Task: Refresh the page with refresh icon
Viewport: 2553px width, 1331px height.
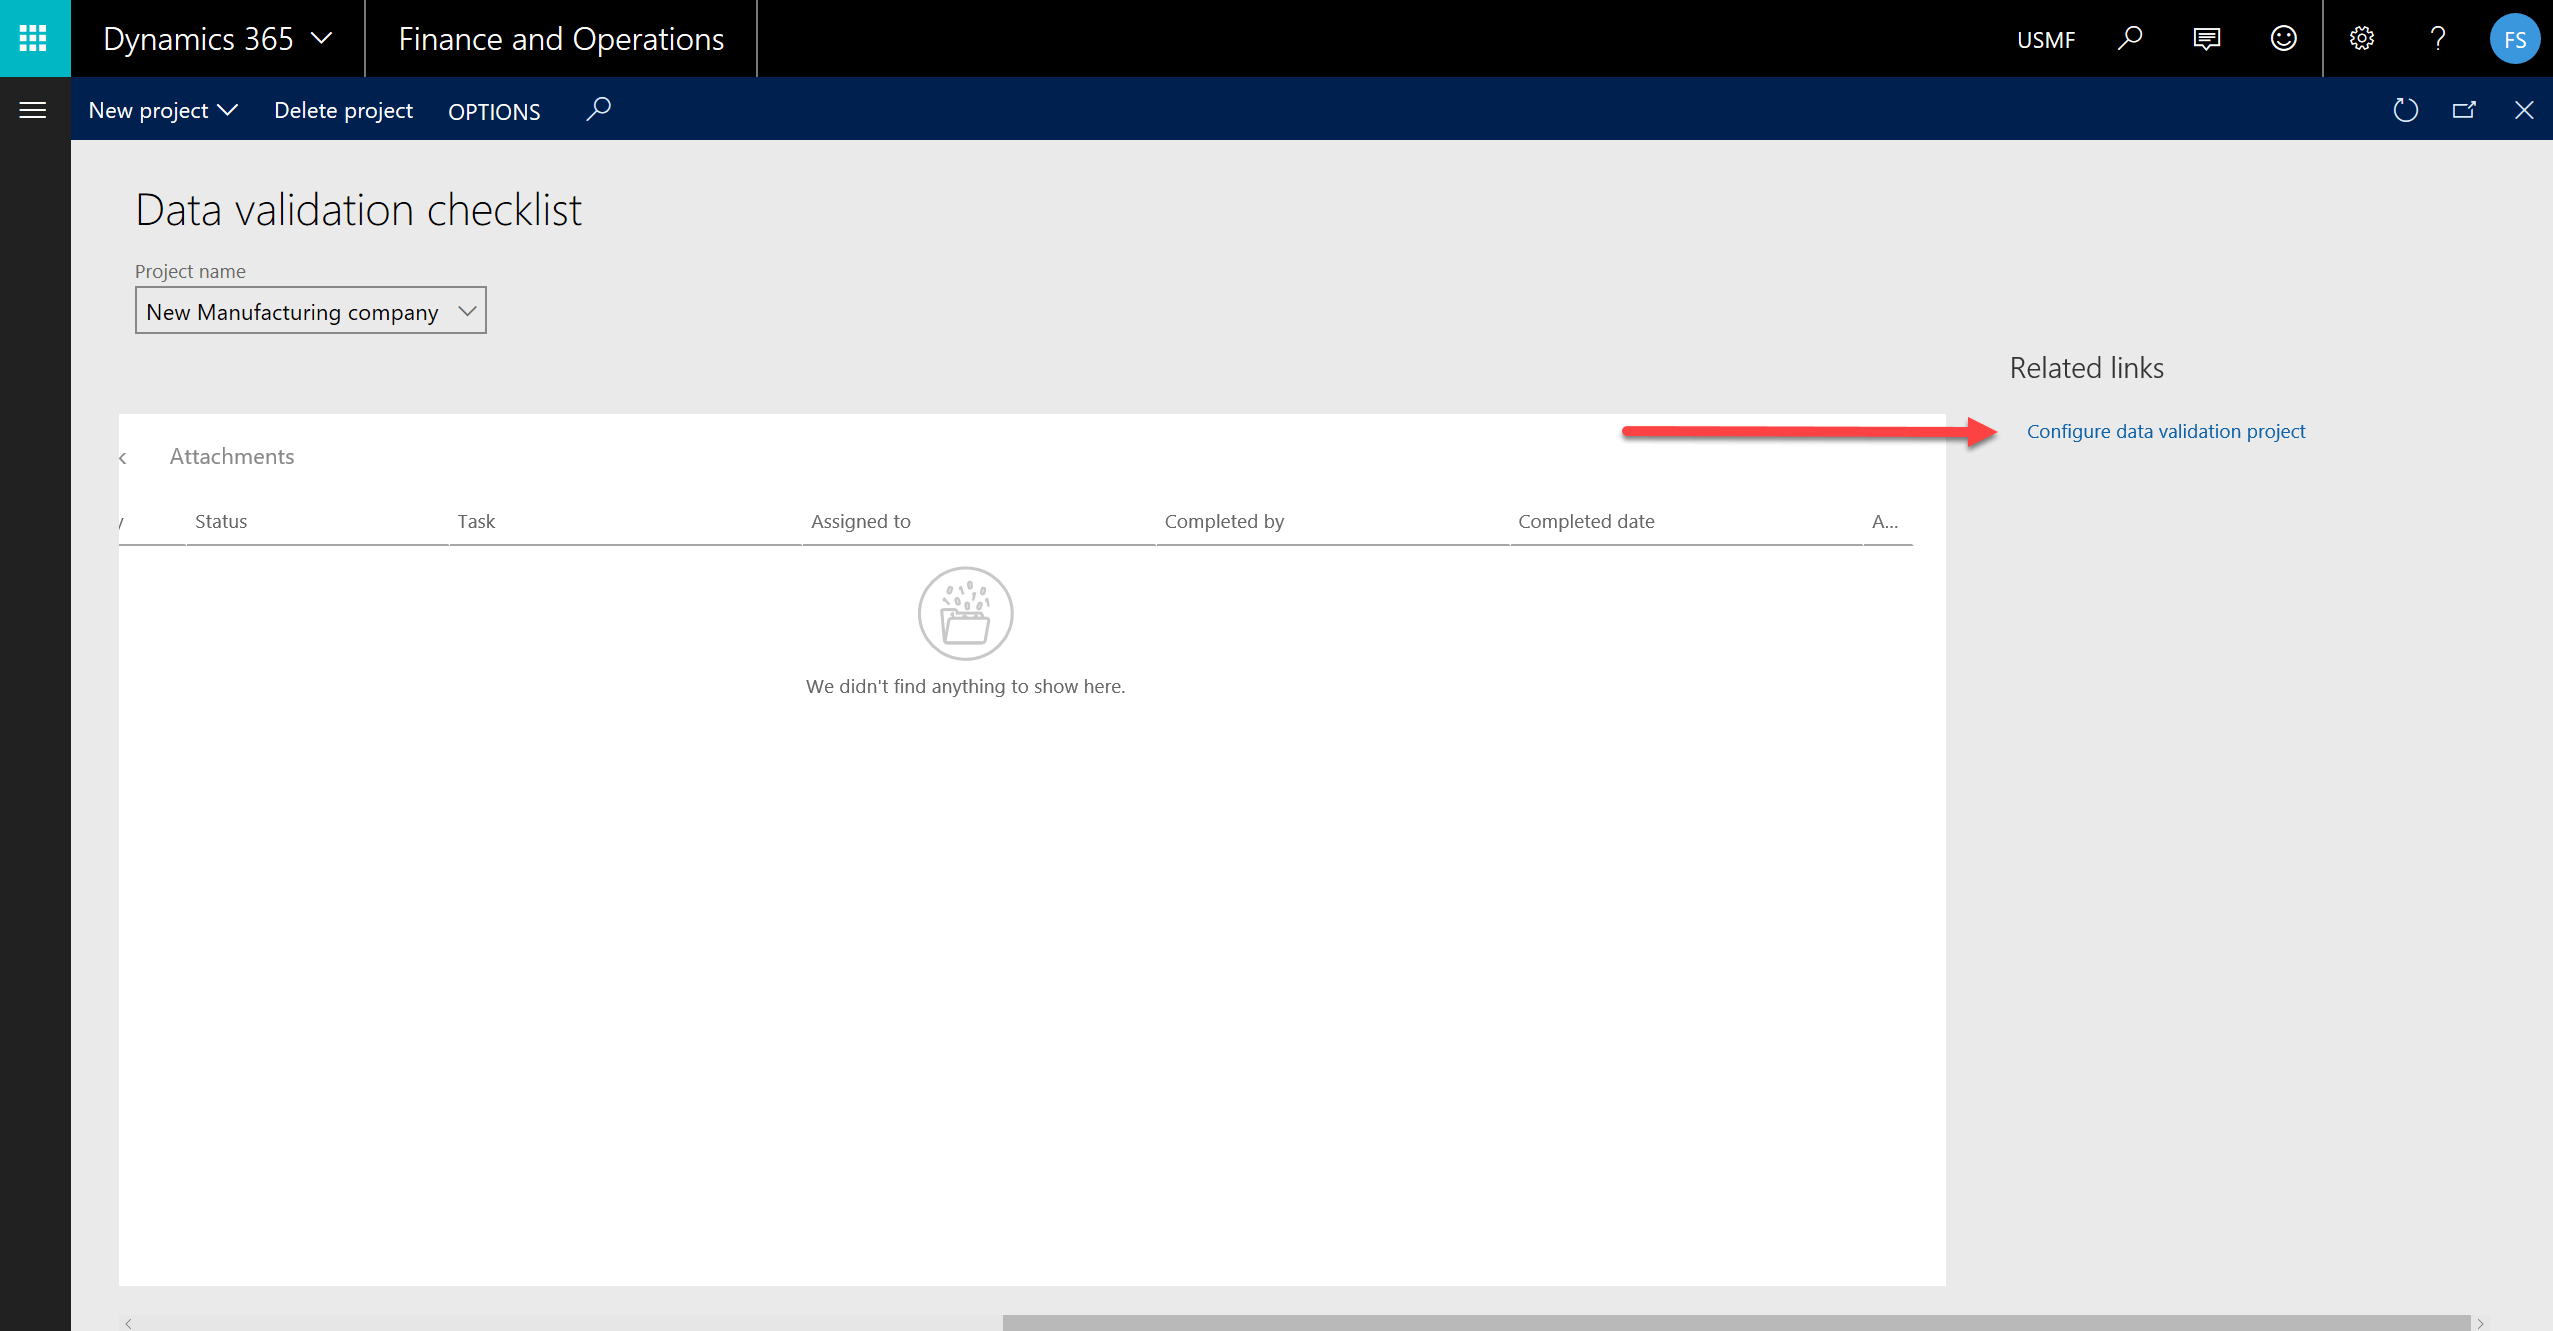Action: tap(2405, 110)
